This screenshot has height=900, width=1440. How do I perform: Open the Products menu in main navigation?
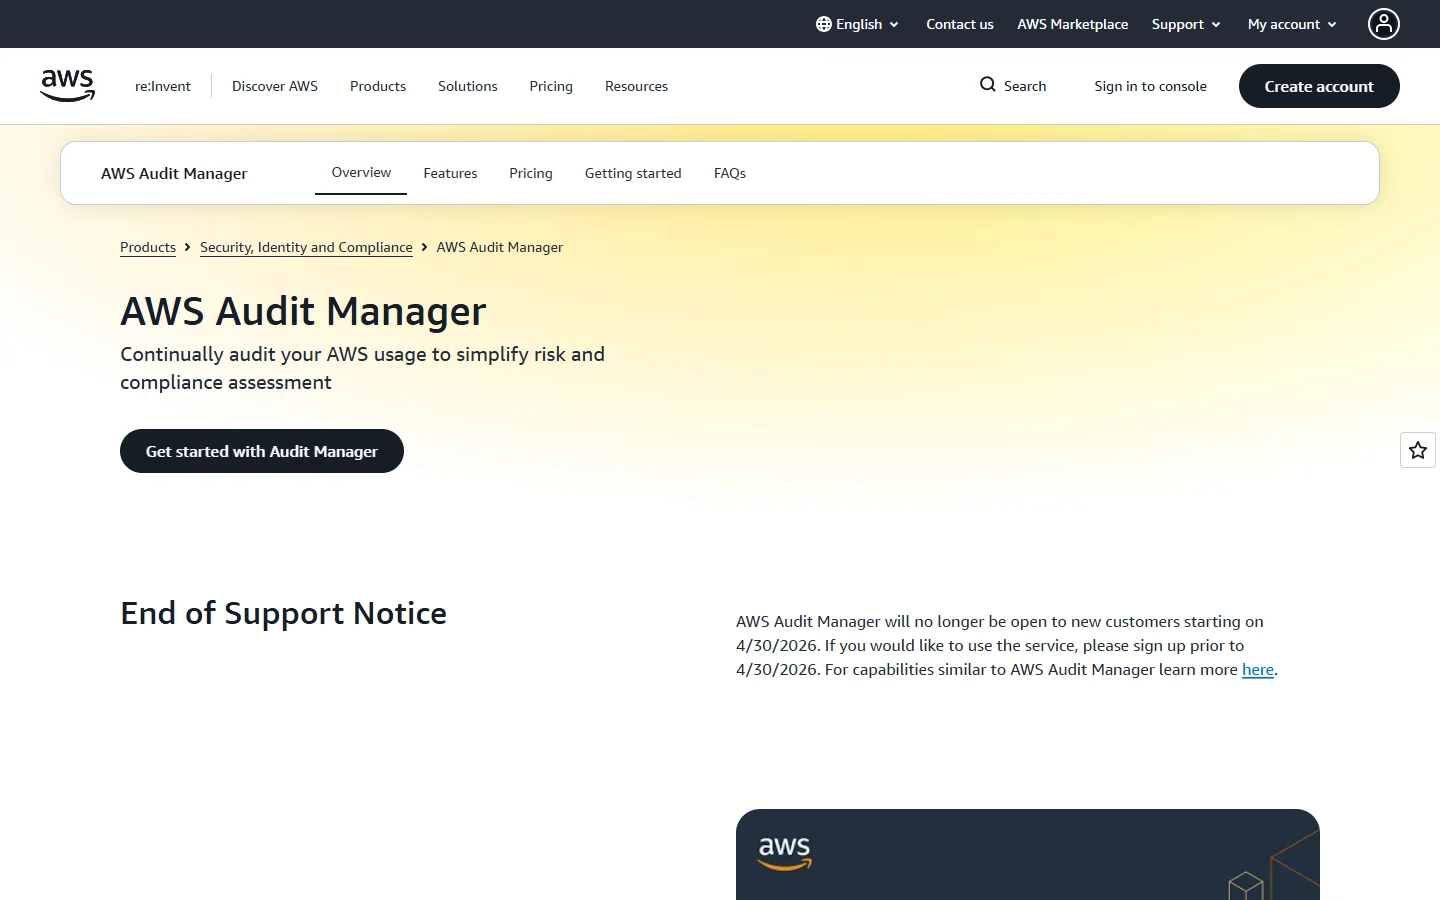pos(378,86)
